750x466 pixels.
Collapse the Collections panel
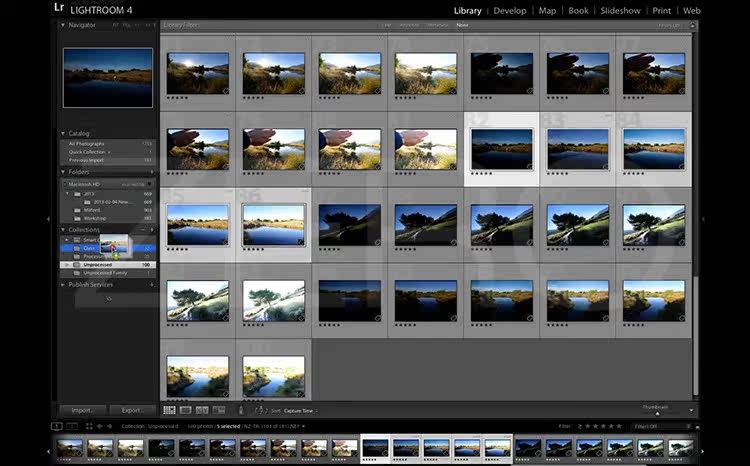(x=63, y=230)
